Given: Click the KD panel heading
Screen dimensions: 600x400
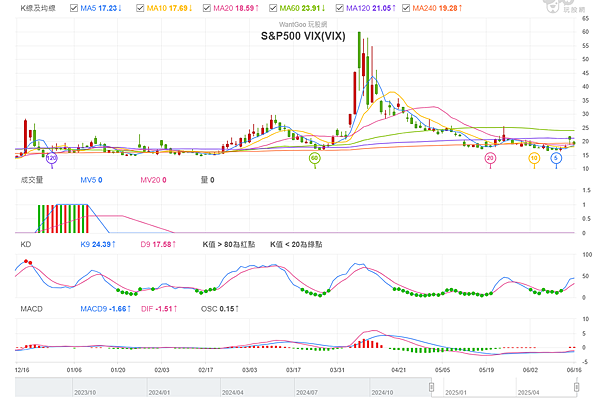Looking at the screenshot, I should click(26, 244).
